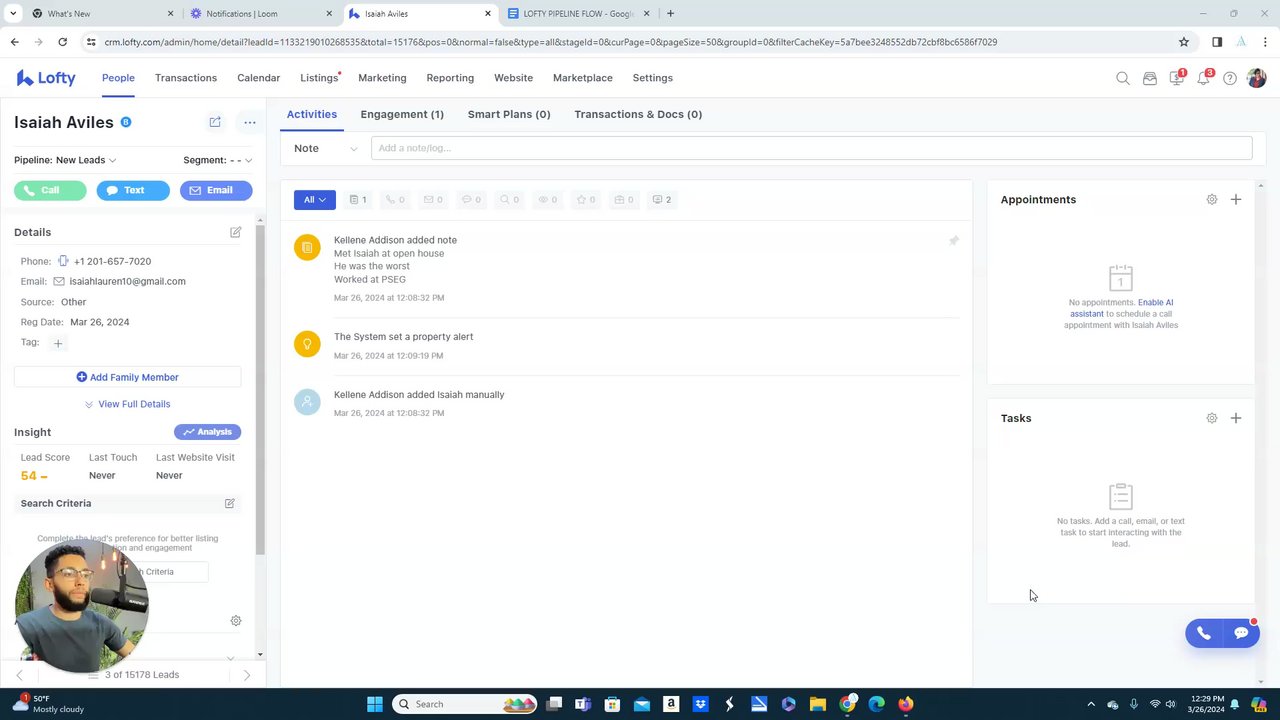Open the Transactions menu item
This screenshot has height=720, width=1280.
[x=186, y=78]
